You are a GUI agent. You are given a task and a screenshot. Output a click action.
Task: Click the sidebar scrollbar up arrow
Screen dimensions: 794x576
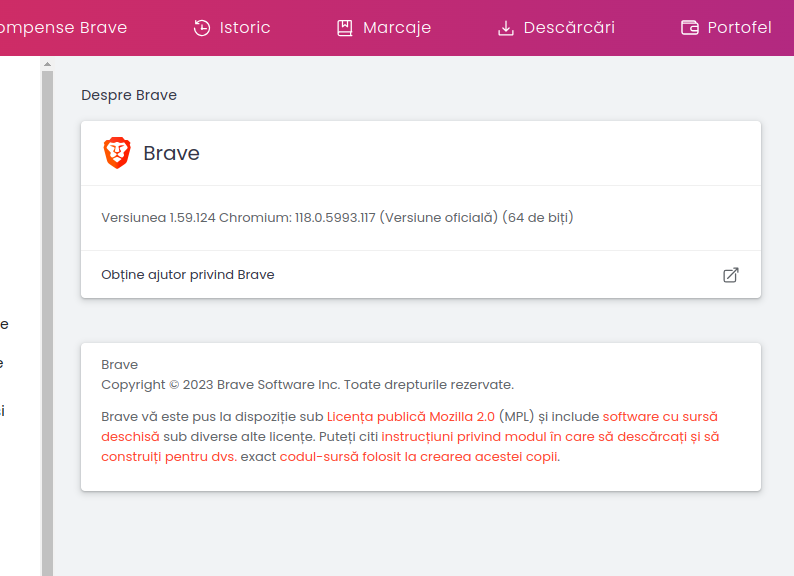pos(48,64)
